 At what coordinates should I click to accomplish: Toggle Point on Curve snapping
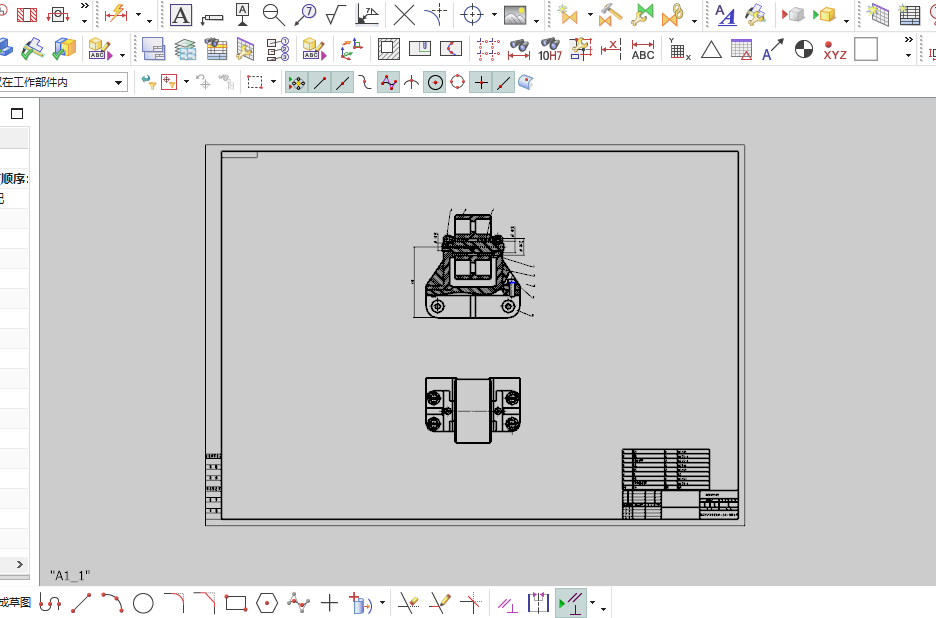tap(504, 82)
